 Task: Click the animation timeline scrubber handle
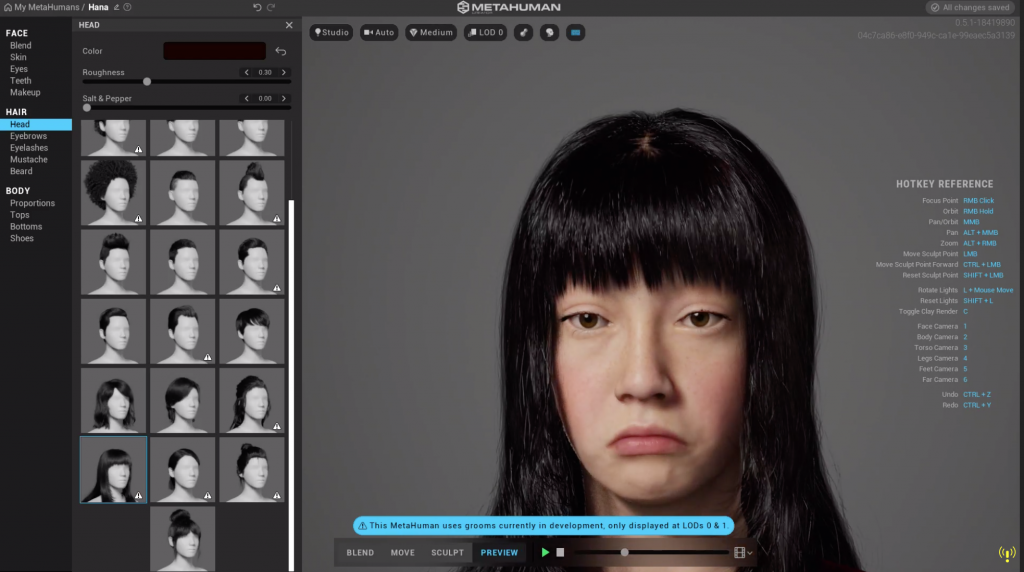tap(624, 552)
